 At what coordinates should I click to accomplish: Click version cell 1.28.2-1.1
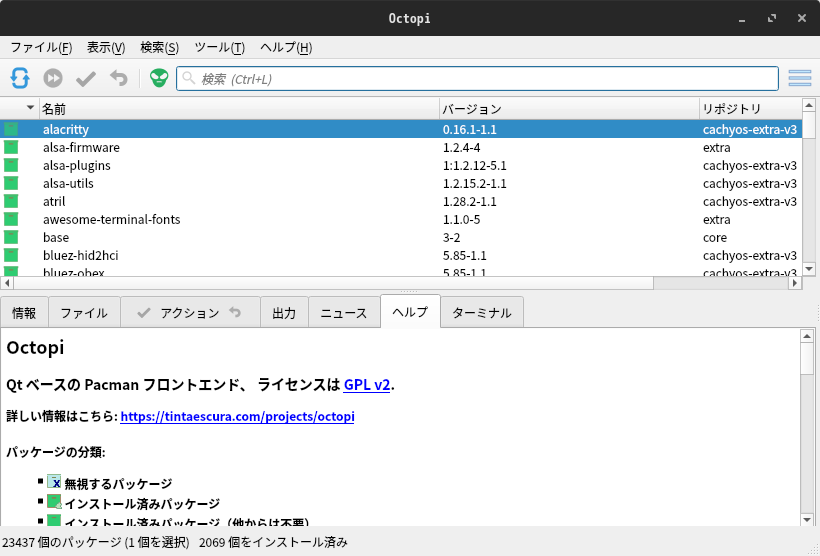pyautogui.click(x=470, y=201)
